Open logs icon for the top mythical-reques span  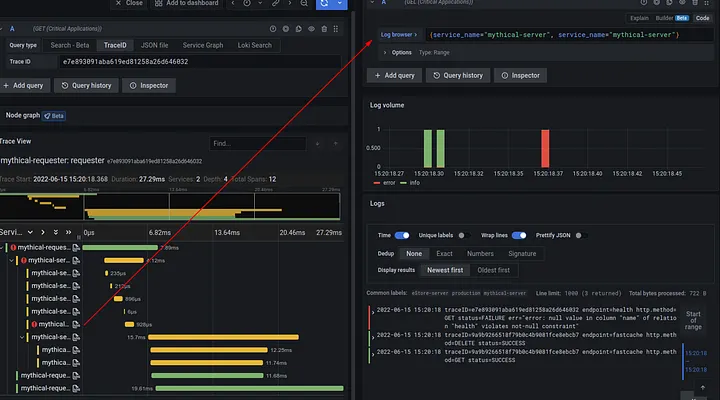tap(76, 248)
